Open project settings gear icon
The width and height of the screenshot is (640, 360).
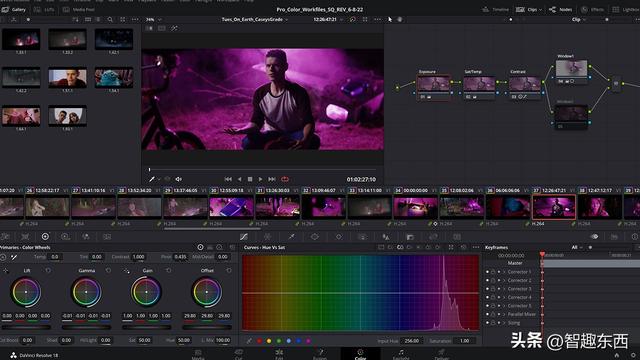[633, 355]
